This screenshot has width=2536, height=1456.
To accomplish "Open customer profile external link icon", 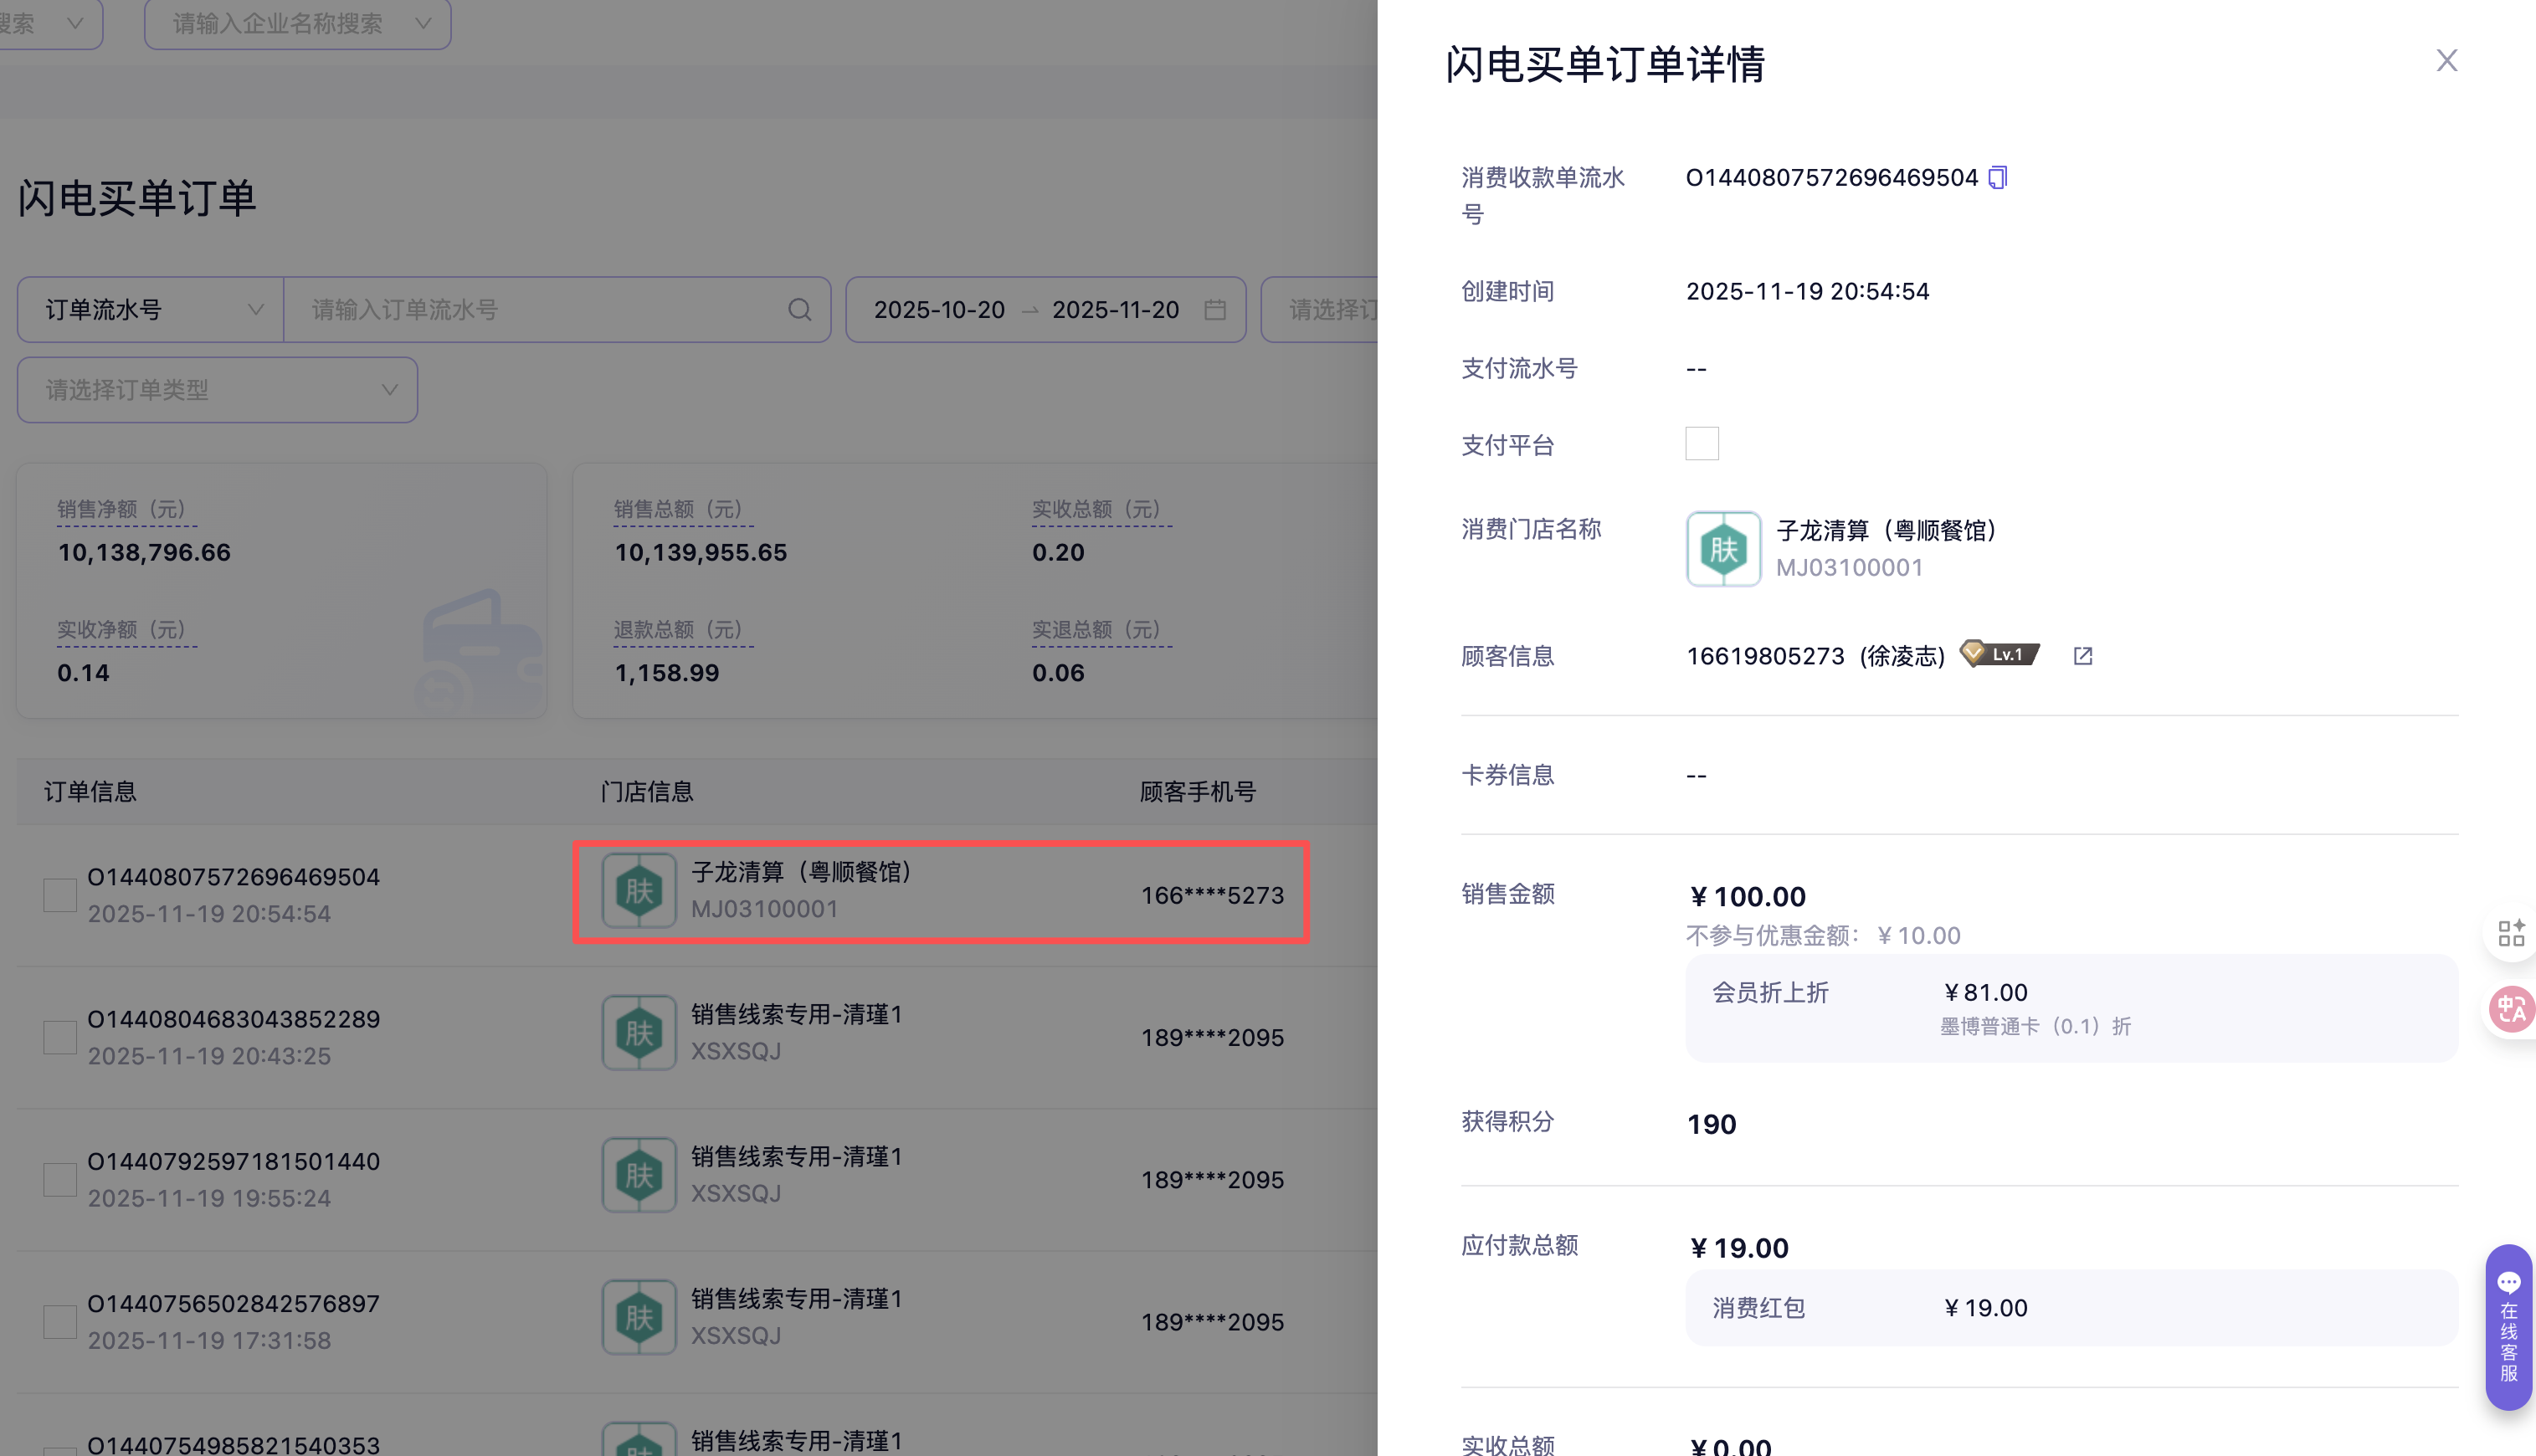I will tap(2083, 656).
